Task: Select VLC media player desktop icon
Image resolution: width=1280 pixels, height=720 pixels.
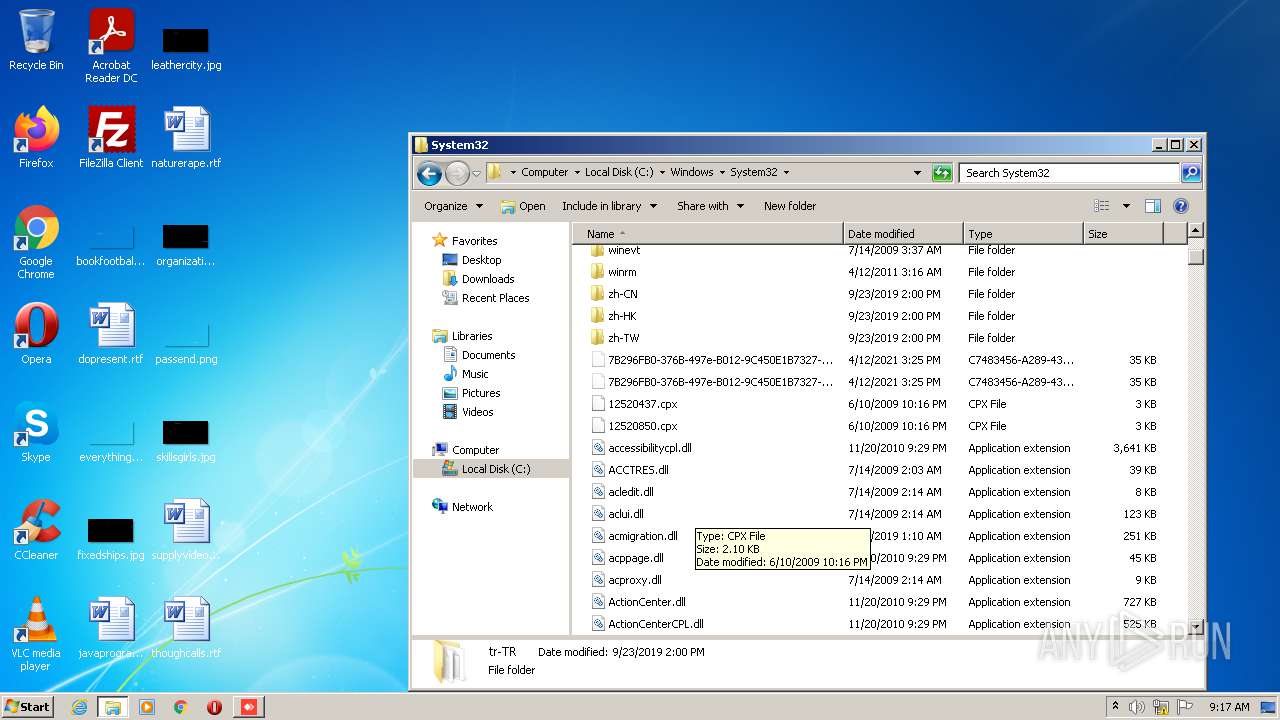Action: click(x=36, y=635)
